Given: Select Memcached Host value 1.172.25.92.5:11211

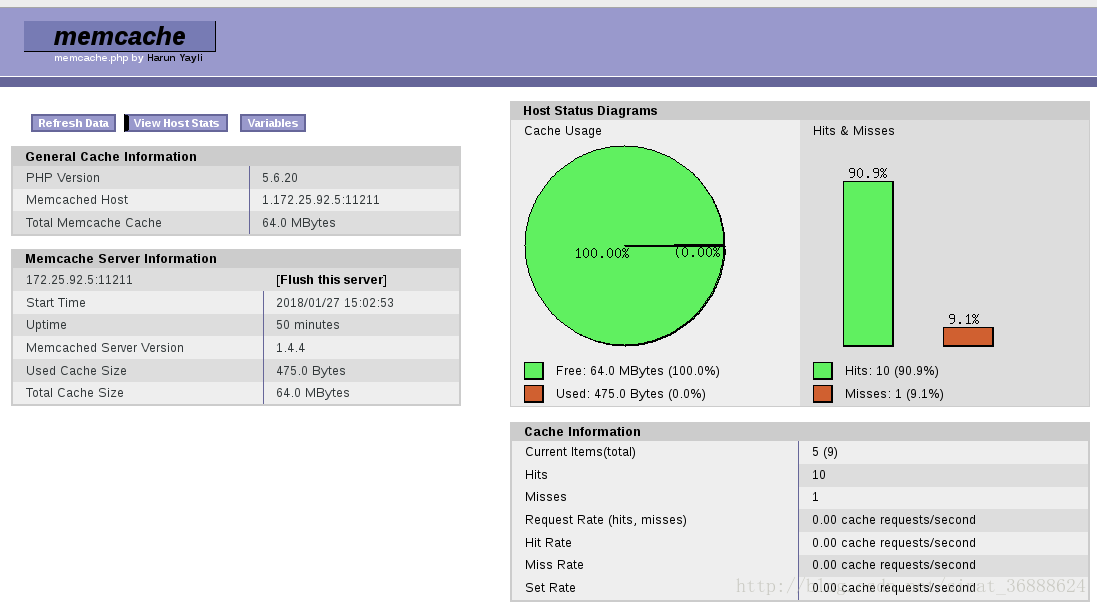Looking at the screenshot, I should [320, 200].
